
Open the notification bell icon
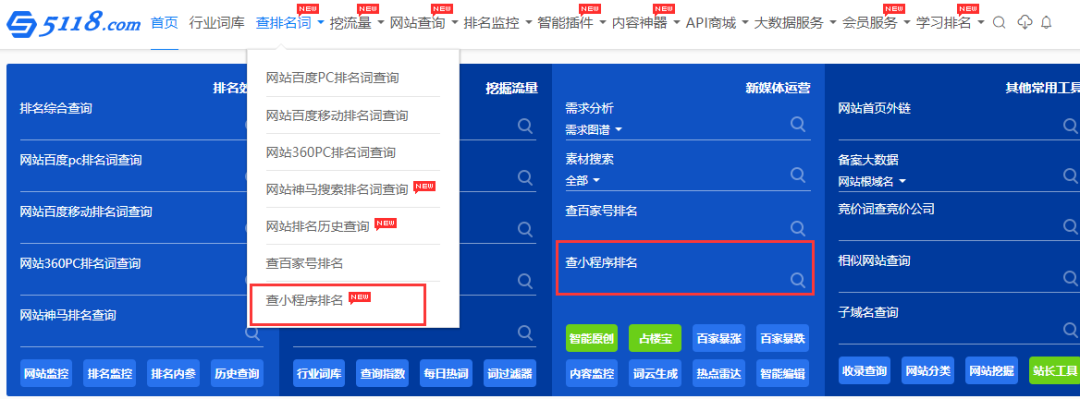coord(1046,23)
